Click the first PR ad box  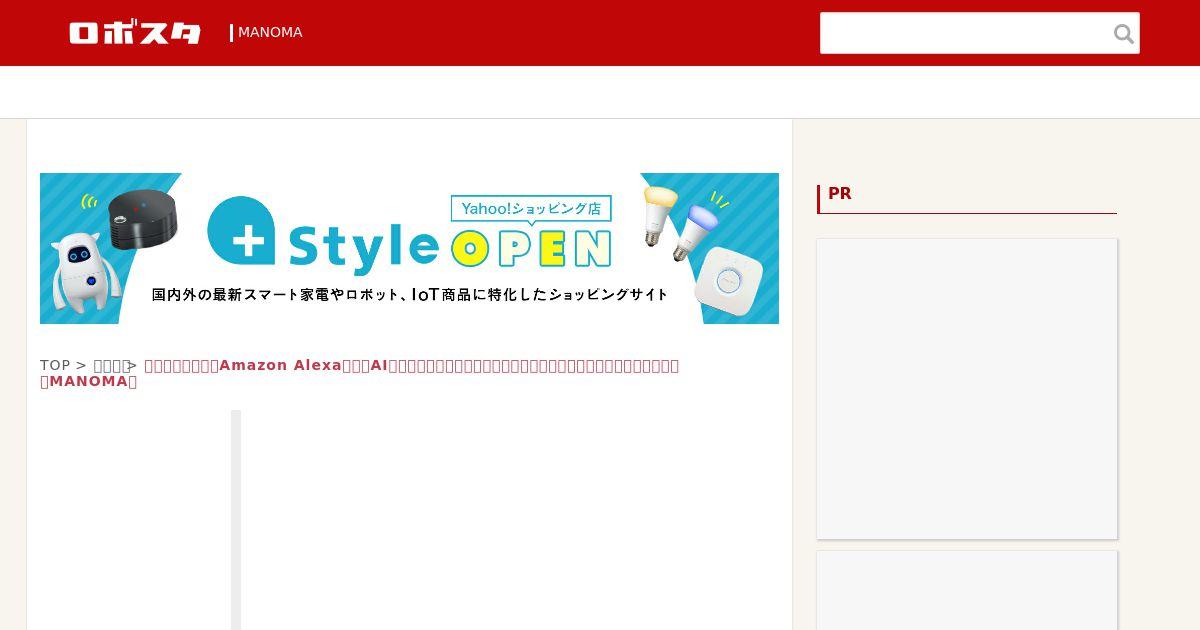coord(967,389)
